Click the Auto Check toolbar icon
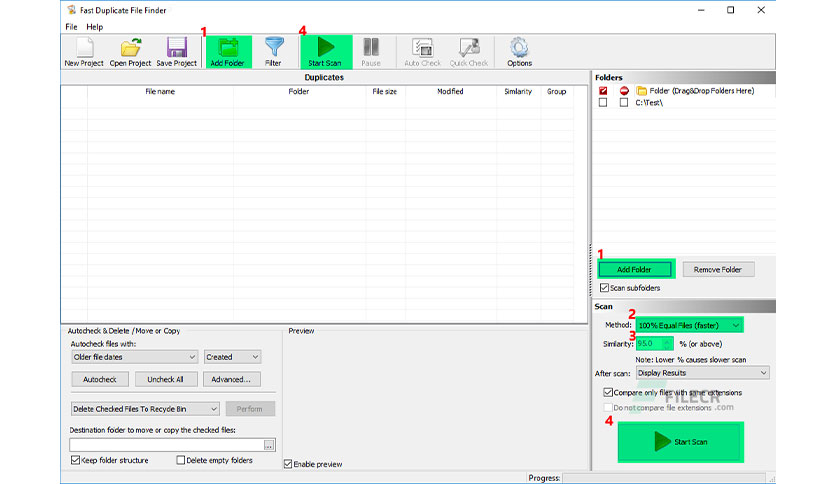This screenshot has height=484, width=836. point(423,52)
